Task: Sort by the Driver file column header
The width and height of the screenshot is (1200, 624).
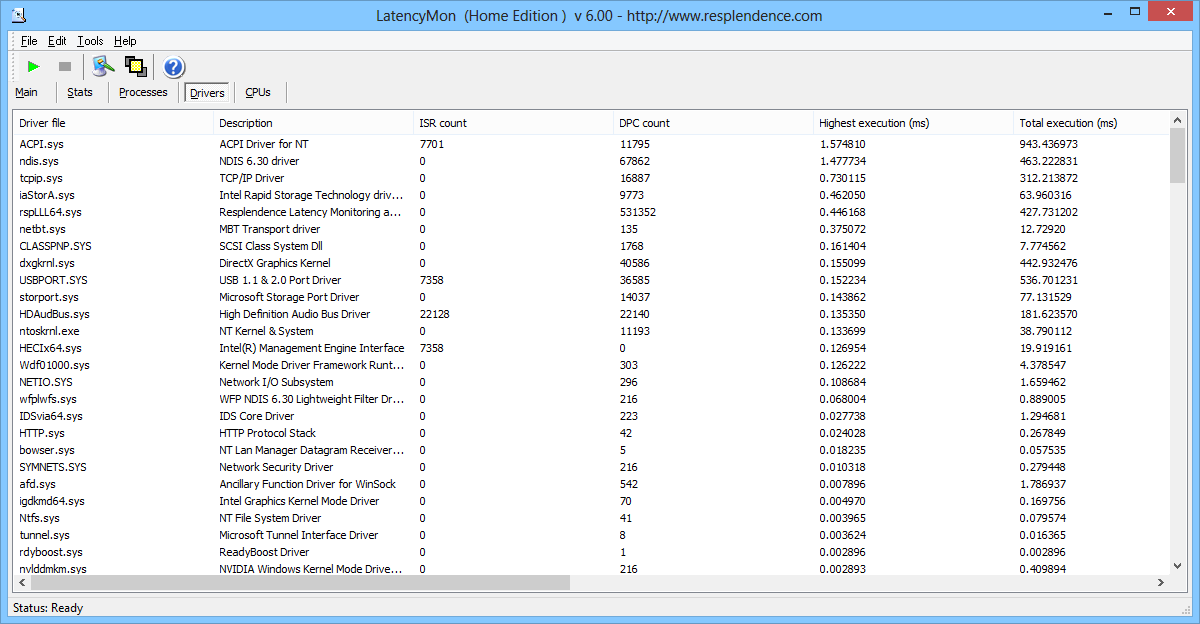Action: point(114,123)
